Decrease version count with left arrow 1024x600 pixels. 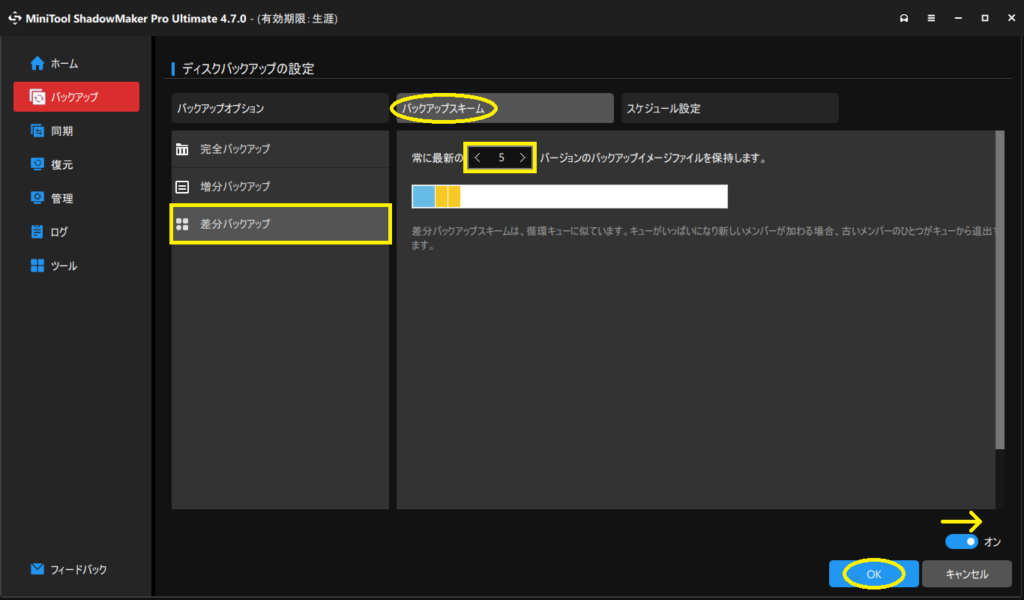(478, 157)
